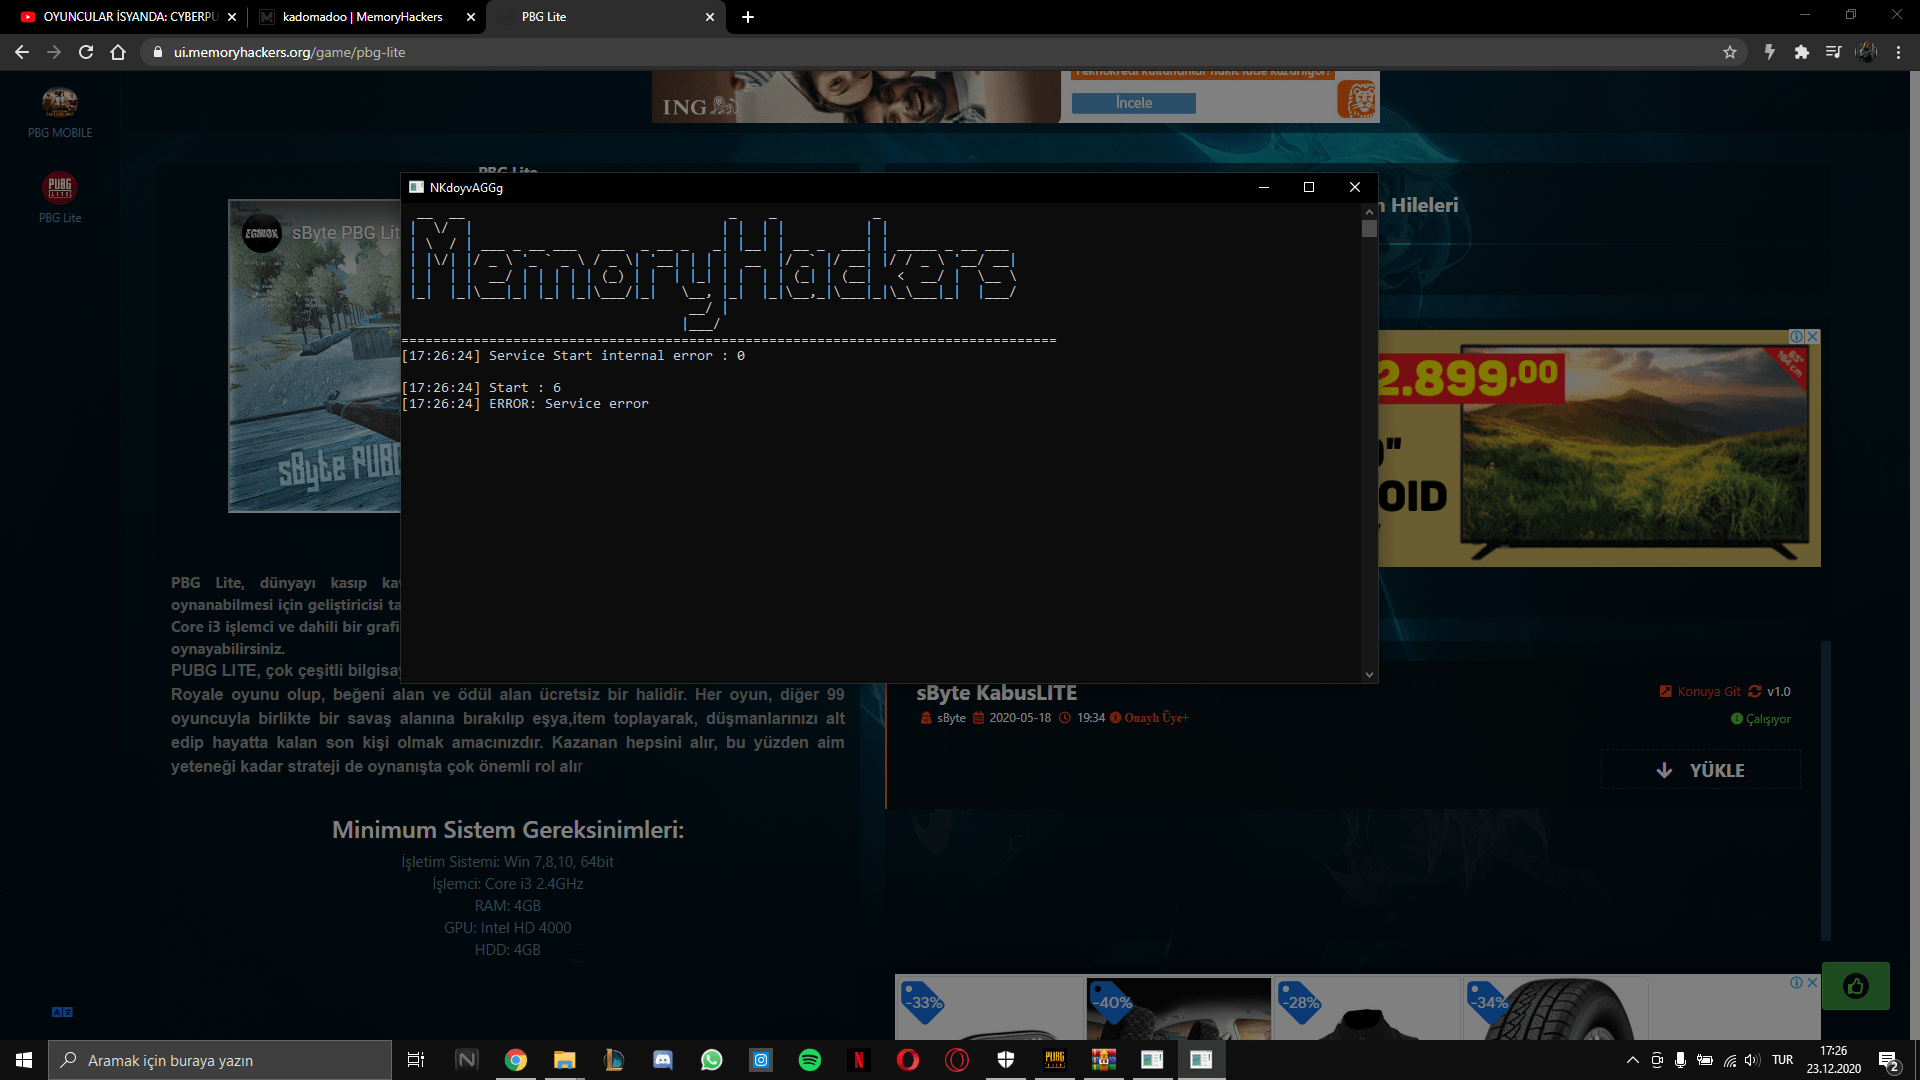This screenshot has width=1920, height=1080.
Task: Click the İncele button in ING ad
Action: coord(1133,103)
